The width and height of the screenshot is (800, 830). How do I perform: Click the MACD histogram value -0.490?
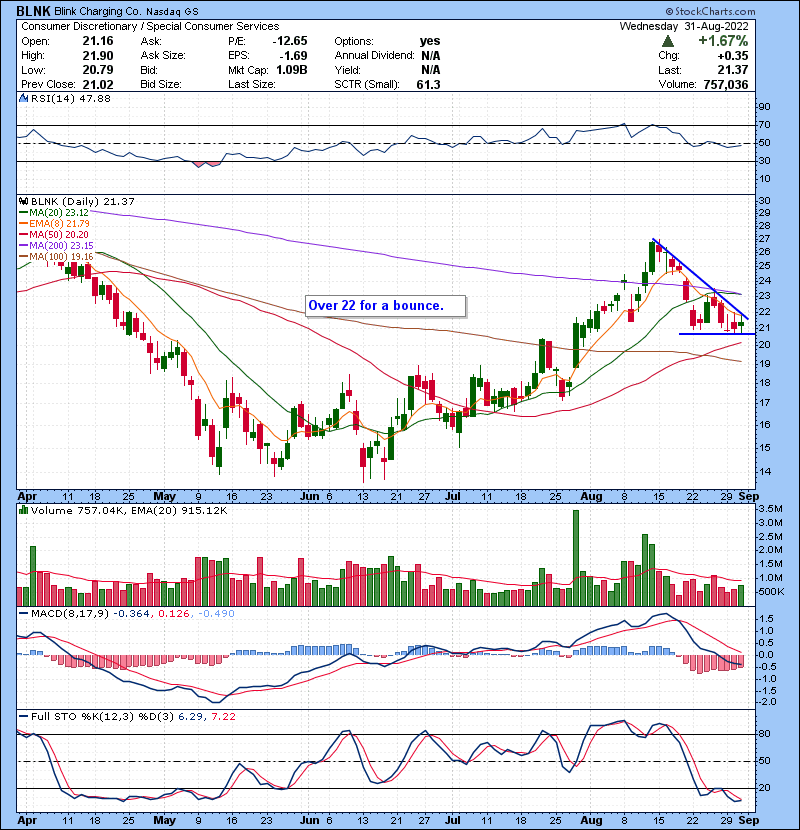pos(216,614)
